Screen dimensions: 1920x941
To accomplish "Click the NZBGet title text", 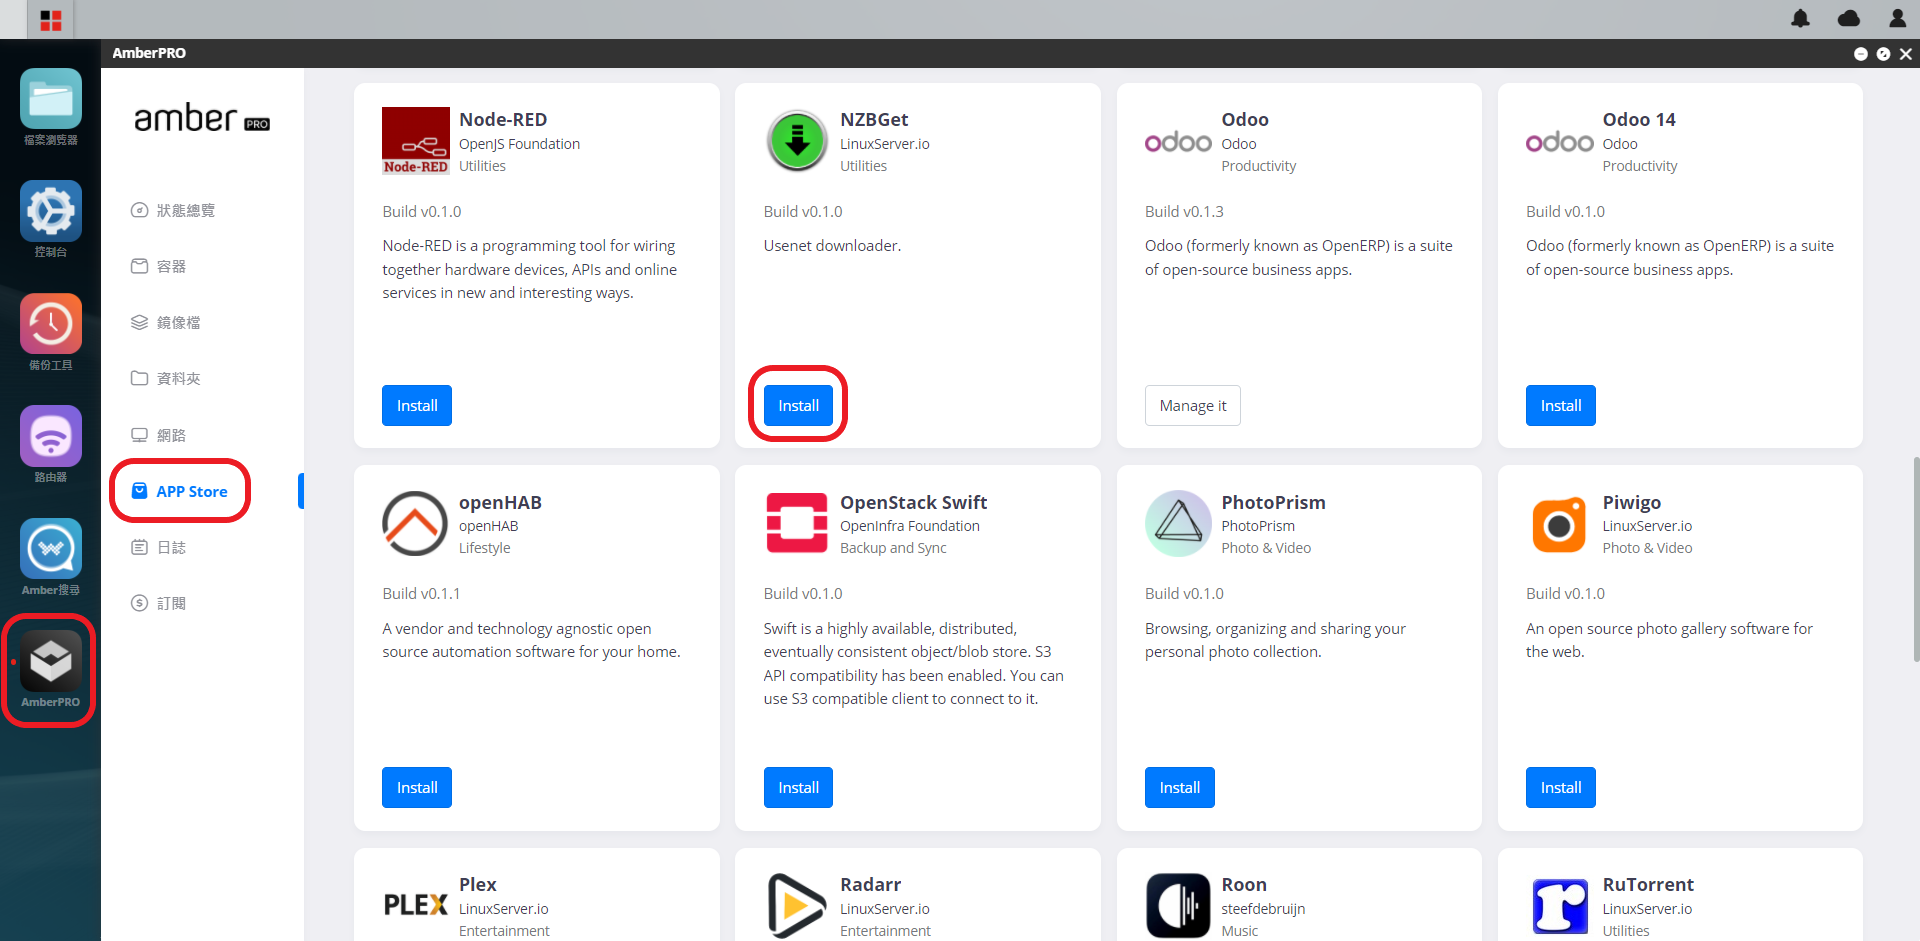I will [x=874, y=119].
